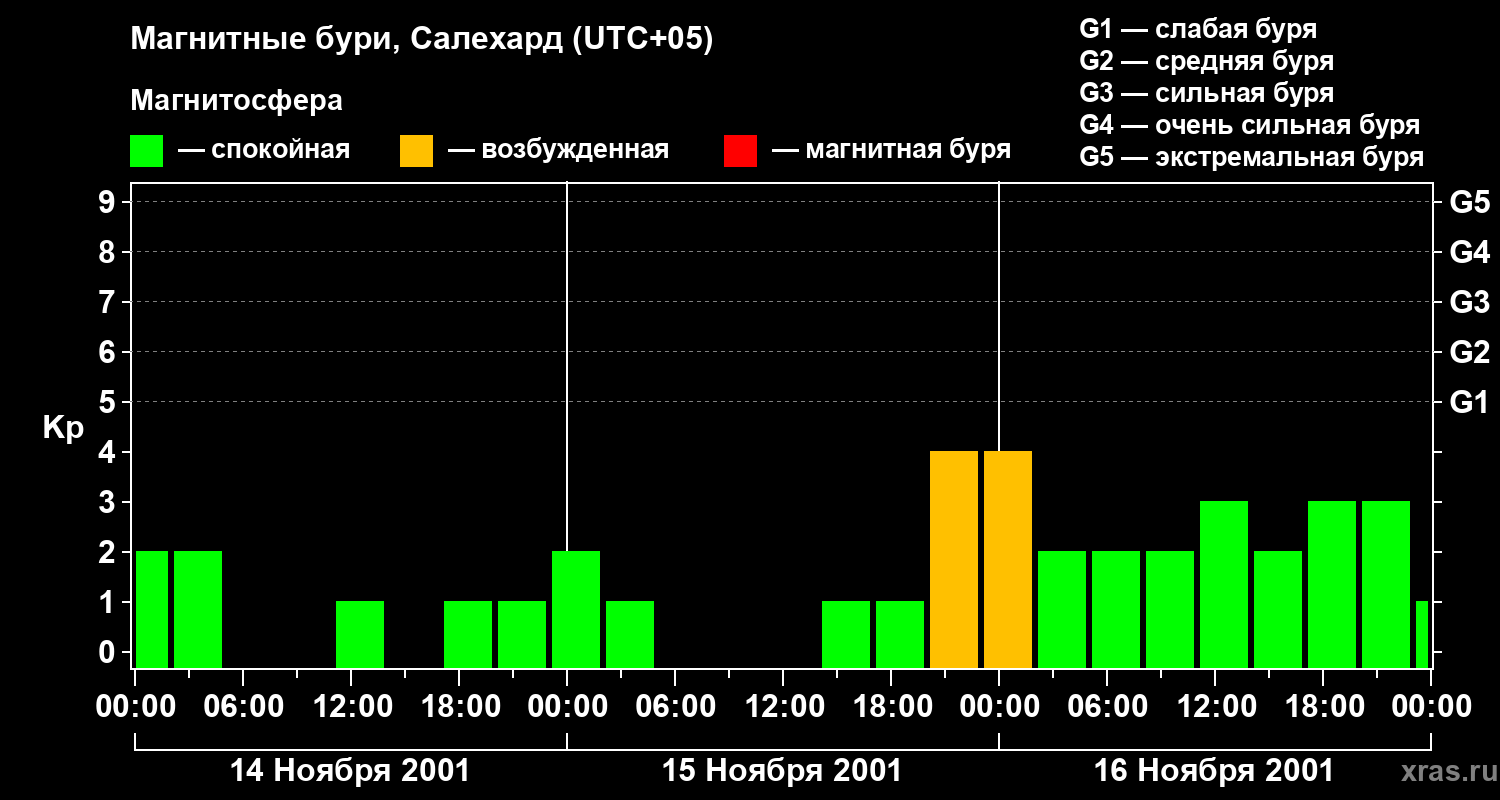Select green Kp 3 bar at 12:00 on 16 November
Viewport: 1500px width, 800px height.
(1224, 585)
